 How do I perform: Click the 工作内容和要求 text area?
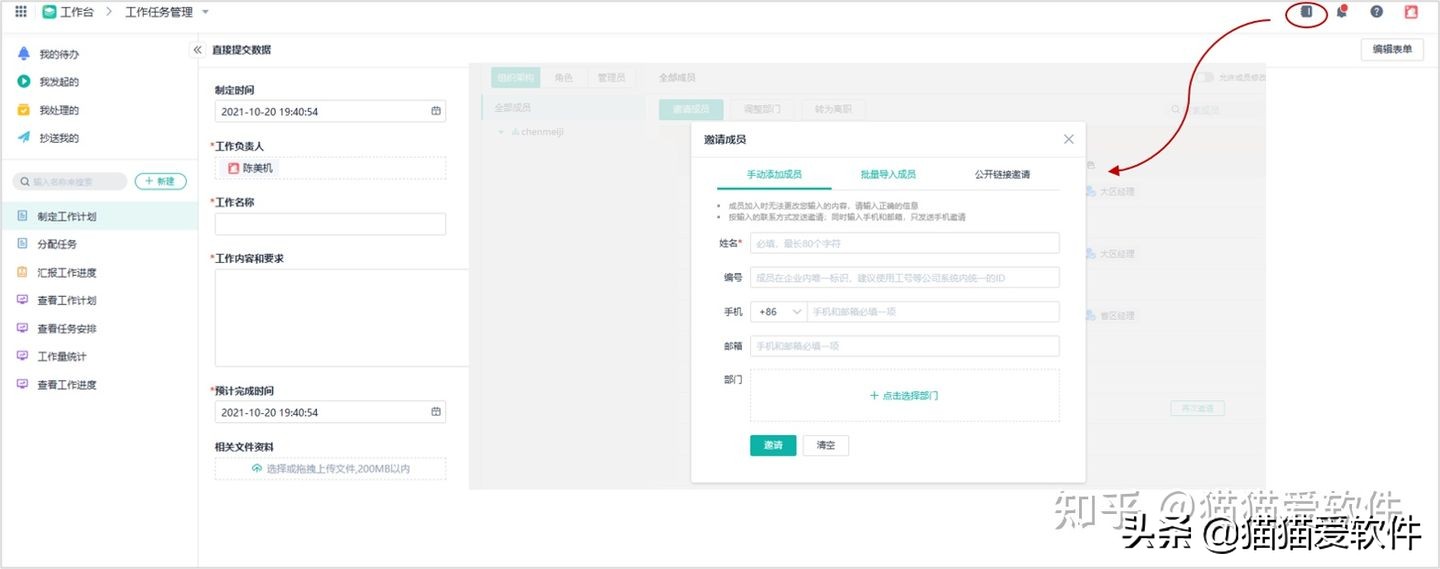(342, 317)
